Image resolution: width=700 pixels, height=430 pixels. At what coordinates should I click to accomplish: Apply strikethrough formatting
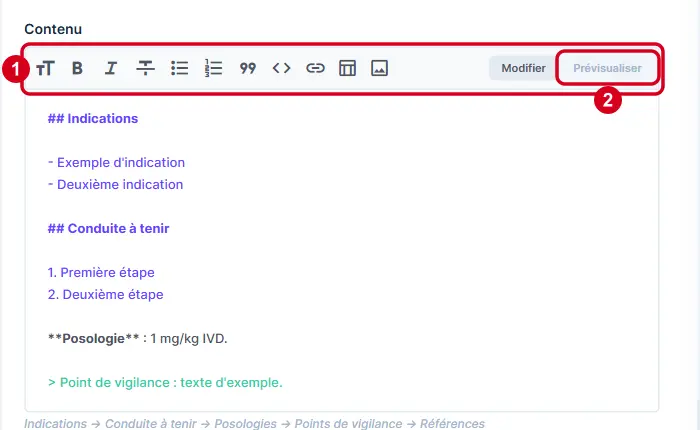pos(145,68)
